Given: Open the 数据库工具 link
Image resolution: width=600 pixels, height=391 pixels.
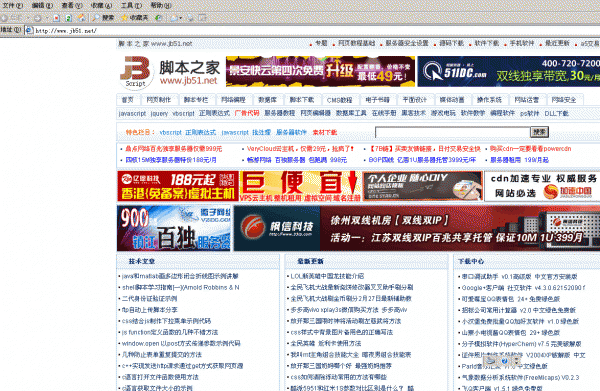Looking at the screenshot, I should tap(351, 113).
